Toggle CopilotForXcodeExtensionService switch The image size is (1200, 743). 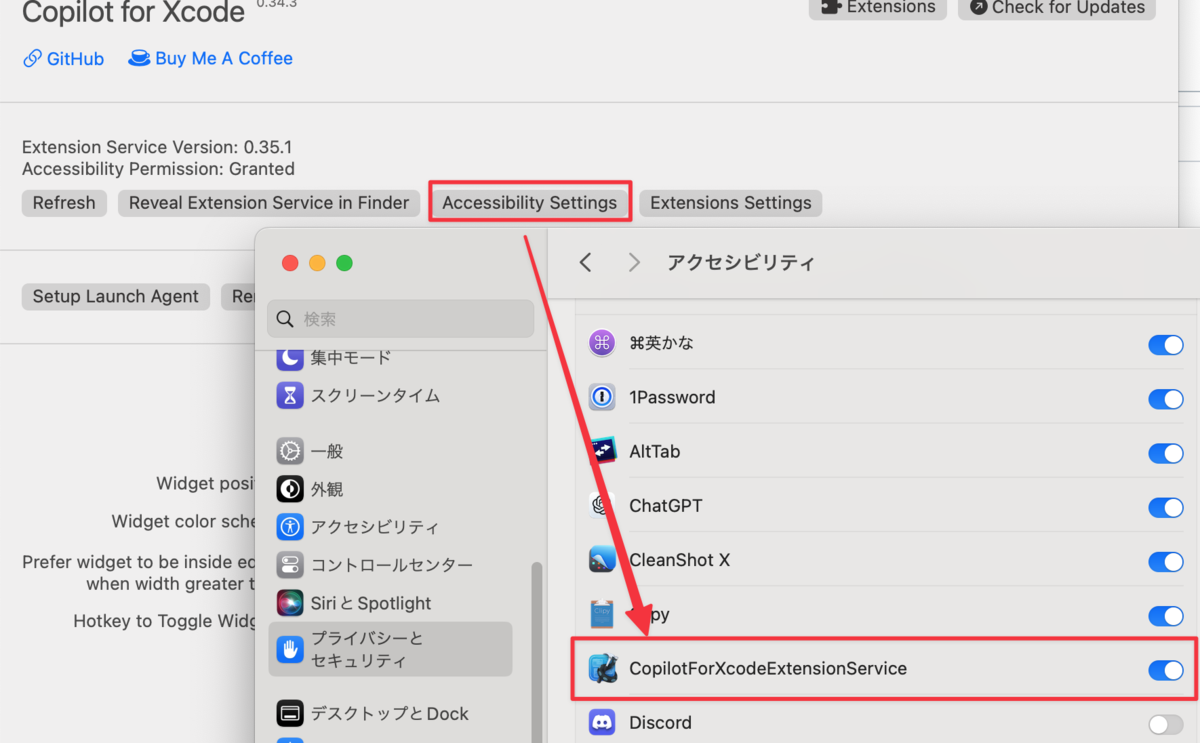pyautogui.click(x=1166, y=670)
